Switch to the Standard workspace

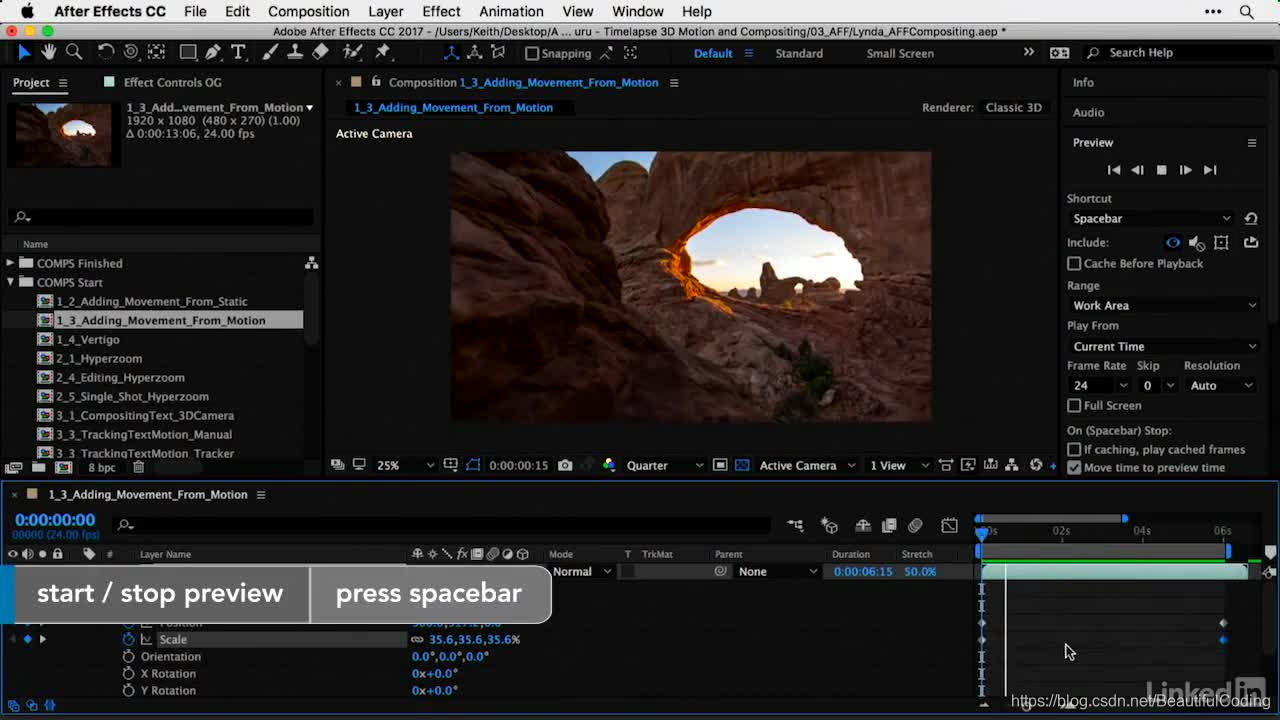pos(799,53)
